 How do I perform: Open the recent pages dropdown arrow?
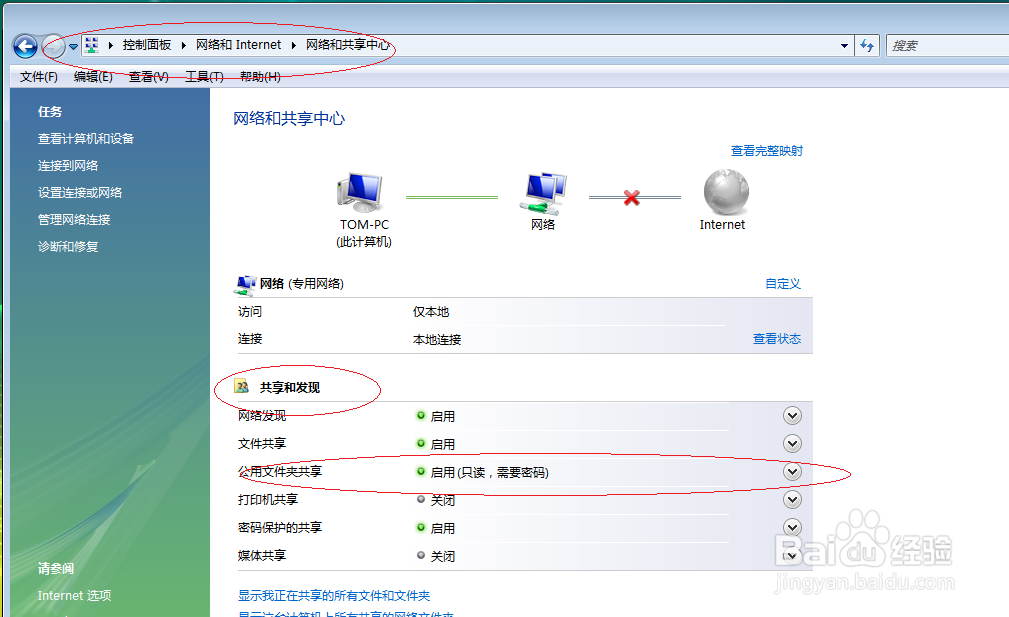pyautogui.click(x=73, y=46)
